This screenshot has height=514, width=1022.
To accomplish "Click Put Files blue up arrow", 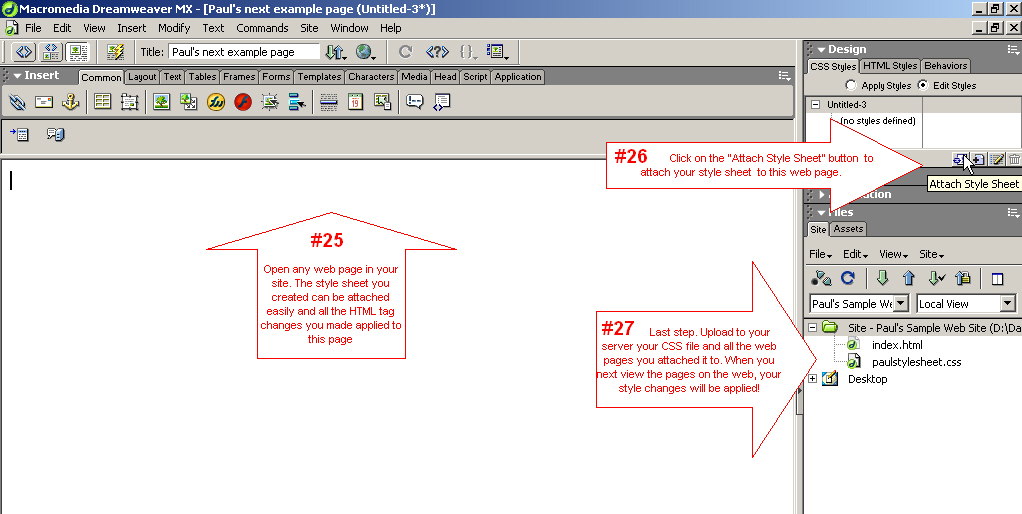I will click(909, 279).
